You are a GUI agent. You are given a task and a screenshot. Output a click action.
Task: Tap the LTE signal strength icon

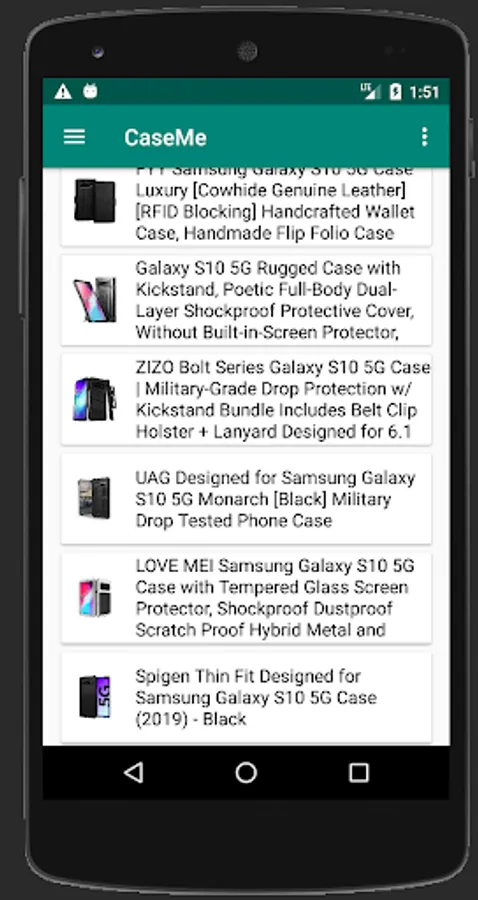(370, 91)
